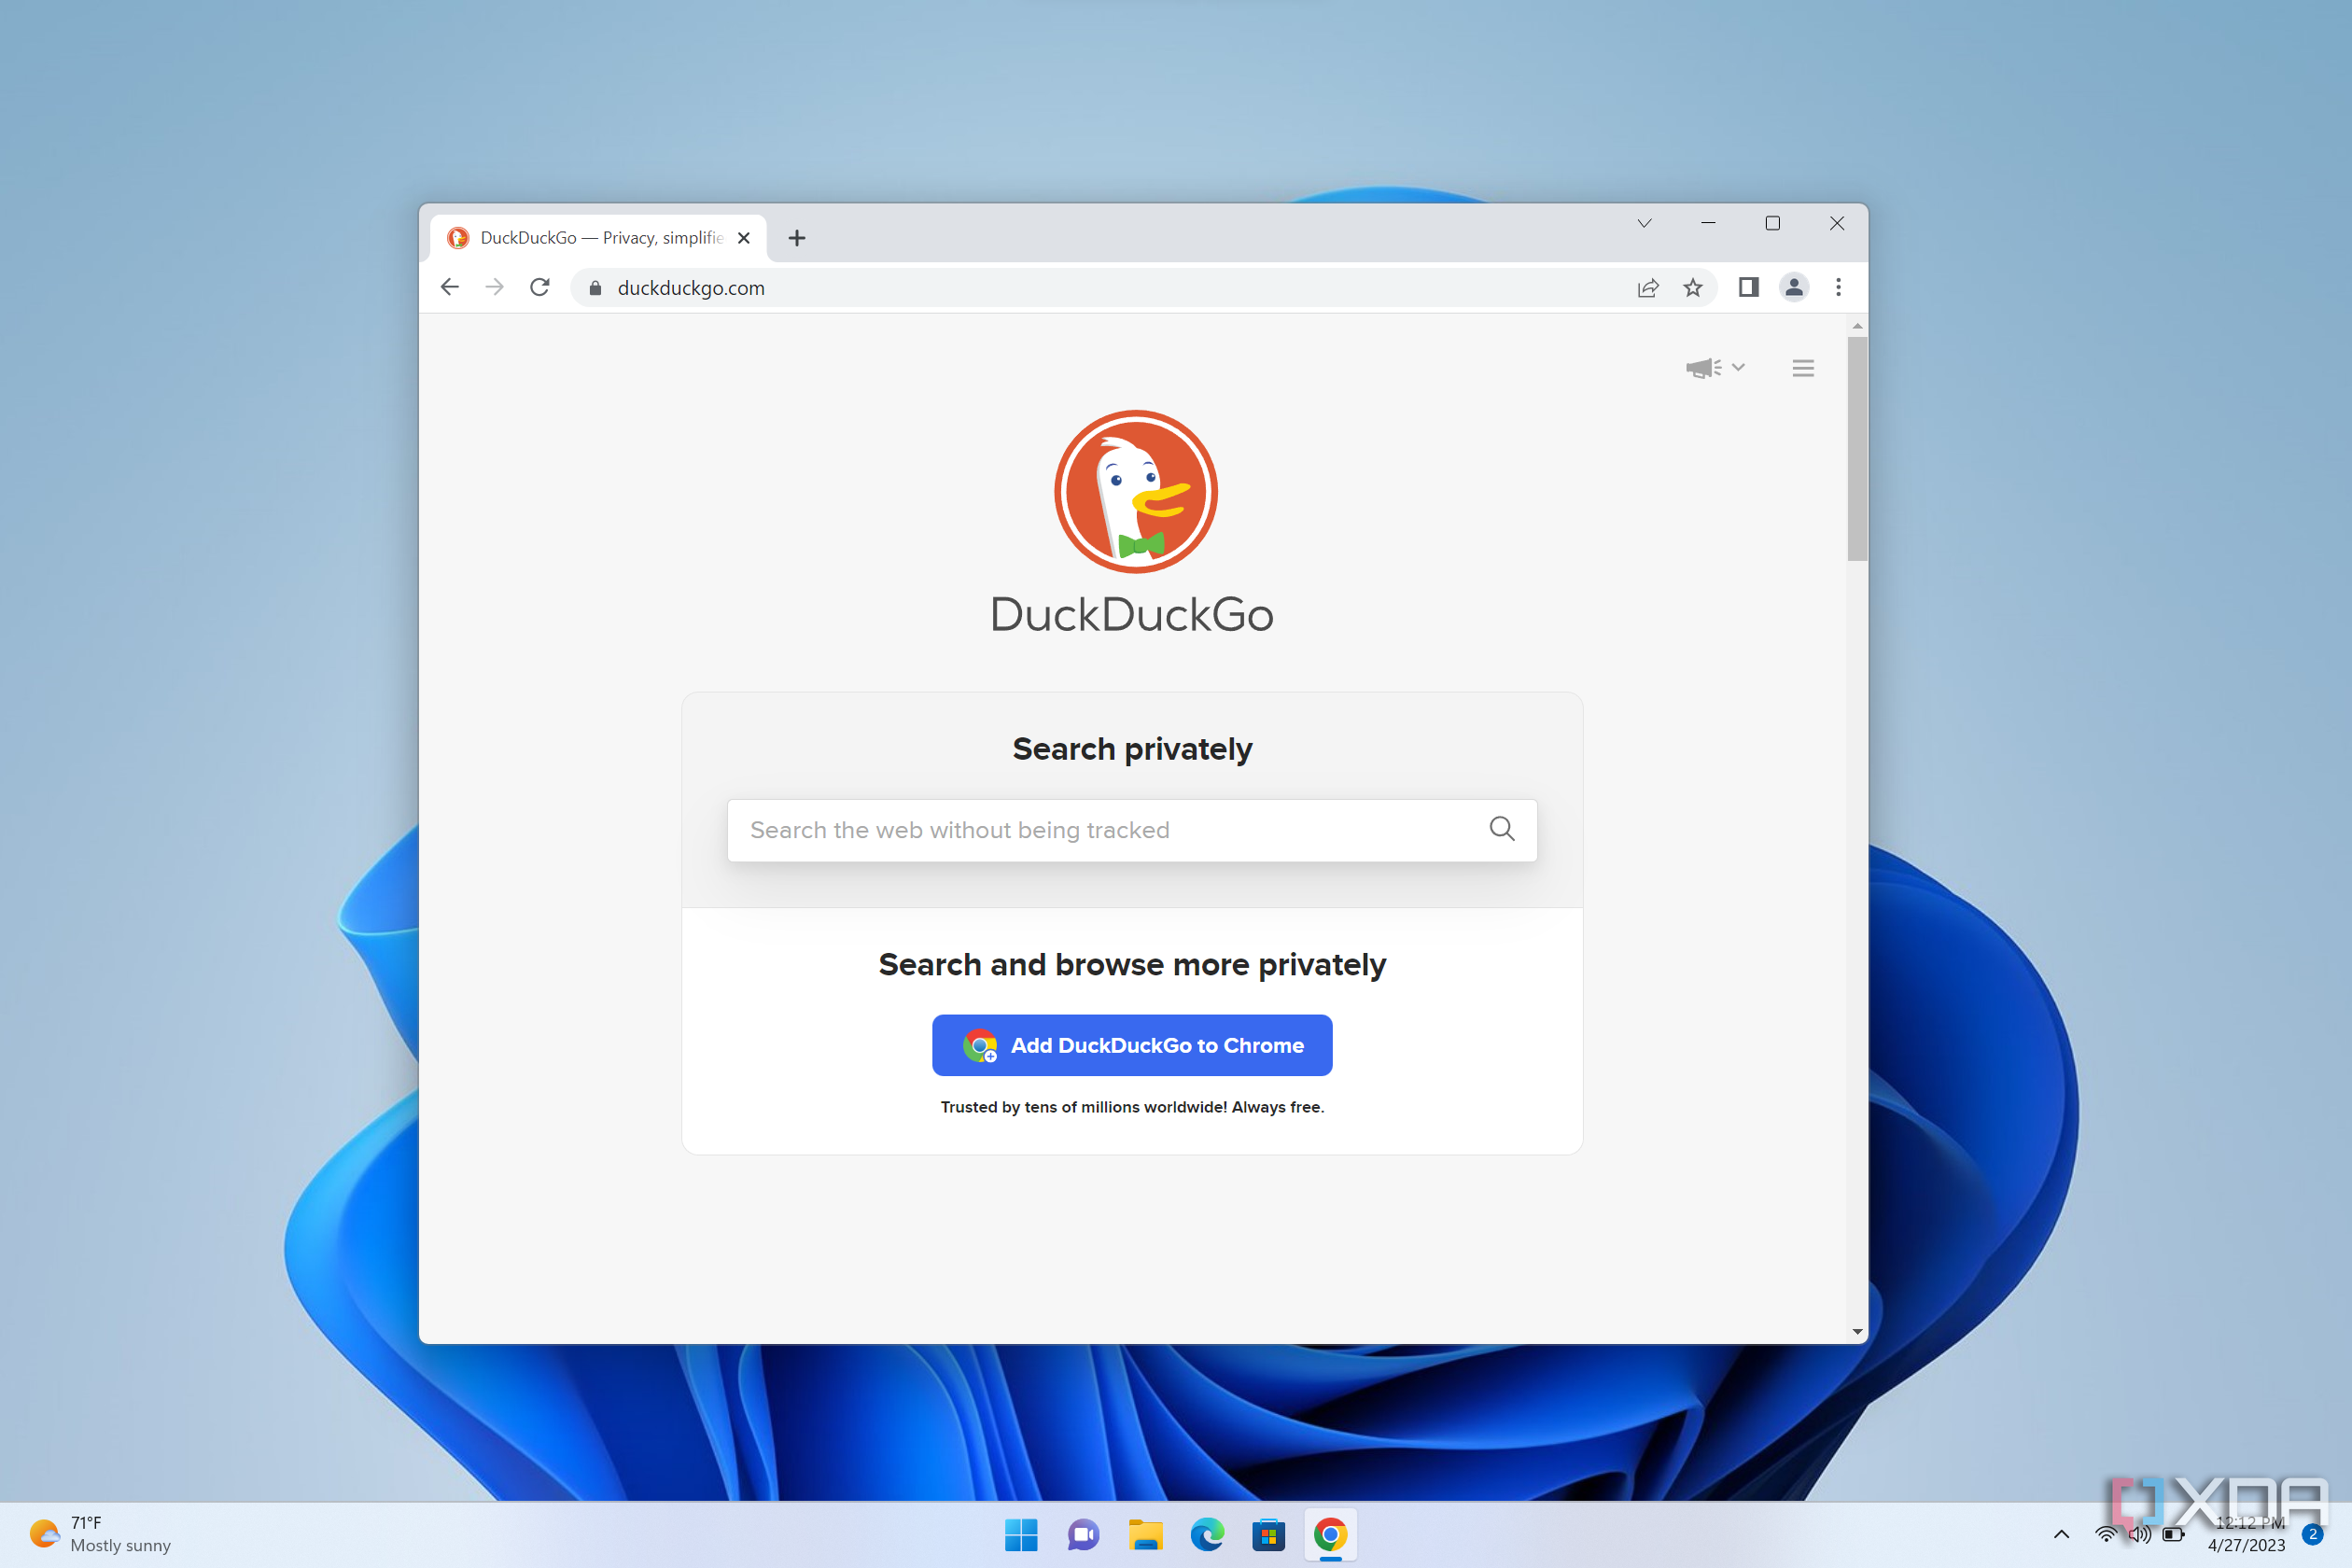Viewport: 2352px width, 1568px height.
Task: Click the Chrome profile account icon
Action: point(1792,287)
